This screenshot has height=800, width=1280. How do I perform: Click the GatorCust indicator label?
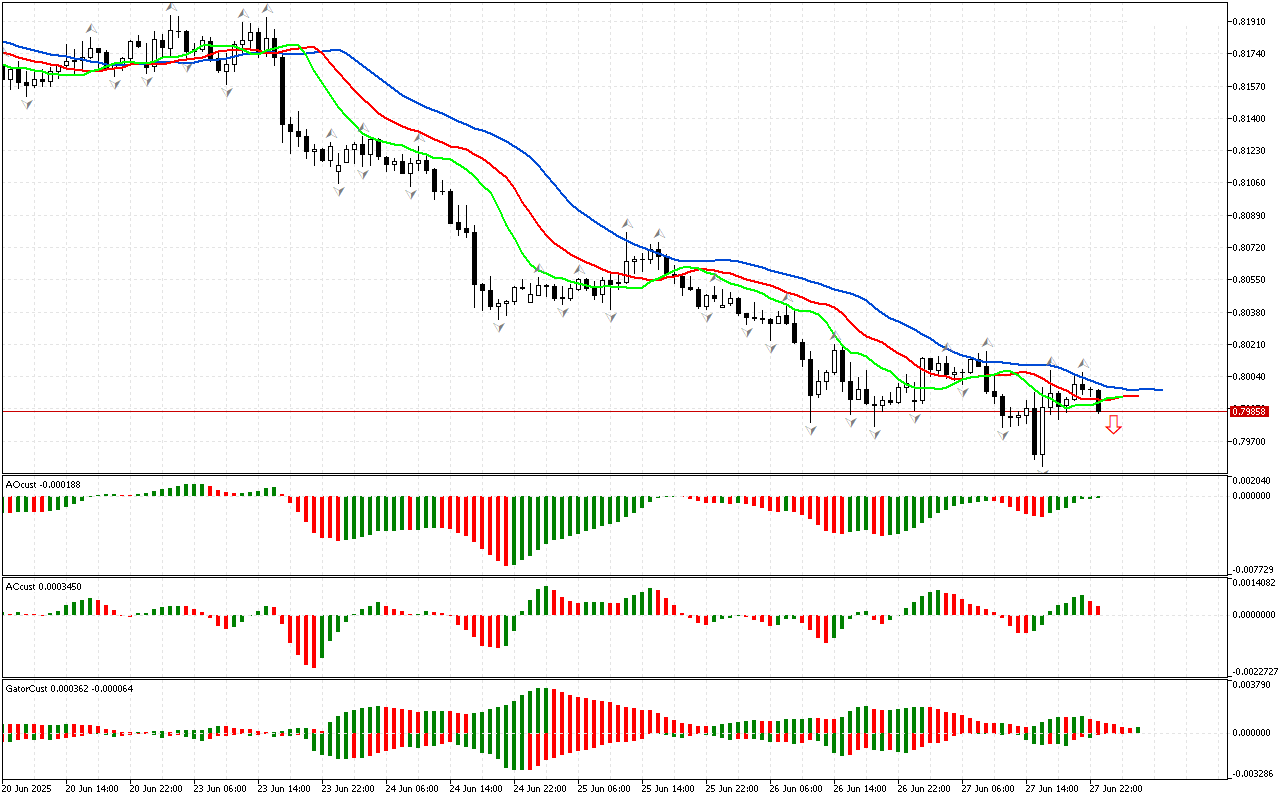tap(69, 688)
